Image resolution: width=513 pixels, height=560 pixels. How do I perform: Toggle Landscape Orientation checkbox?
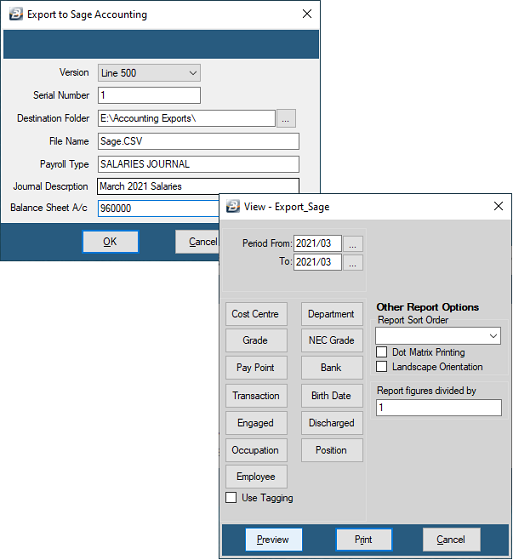click(x=382, y=367)
